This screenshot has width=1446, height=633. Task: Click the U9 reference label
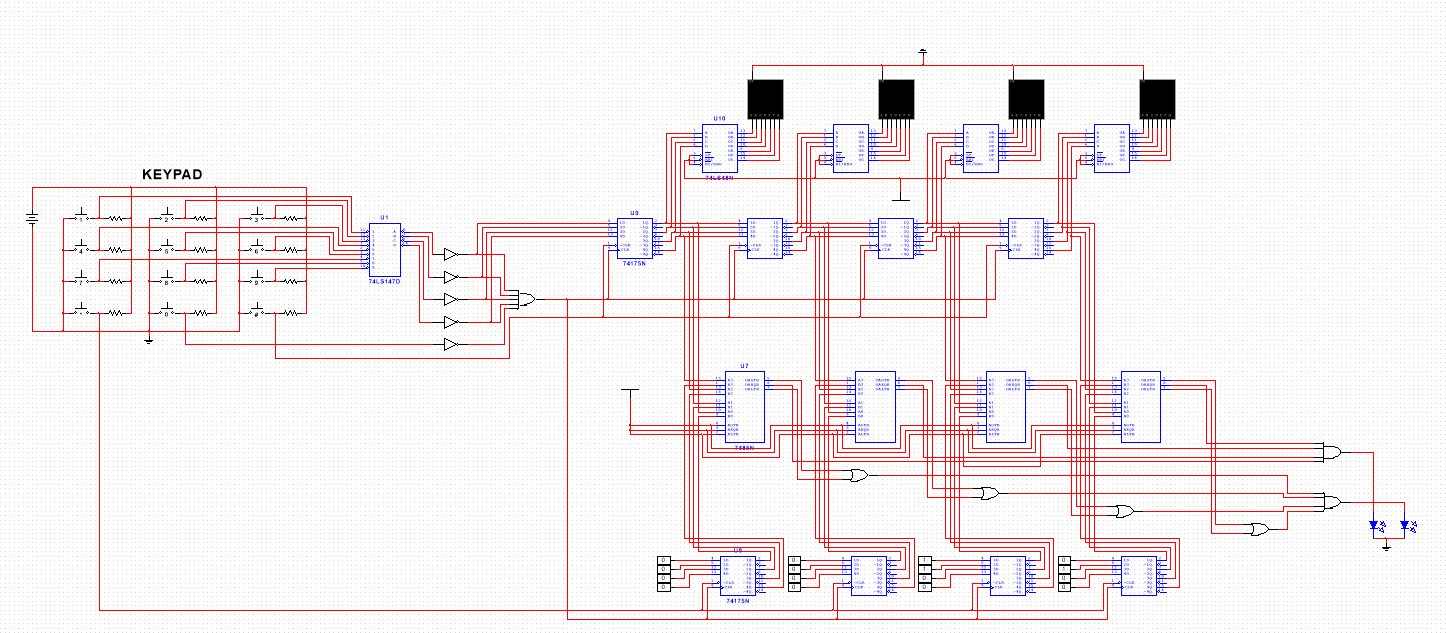(634, 212)
